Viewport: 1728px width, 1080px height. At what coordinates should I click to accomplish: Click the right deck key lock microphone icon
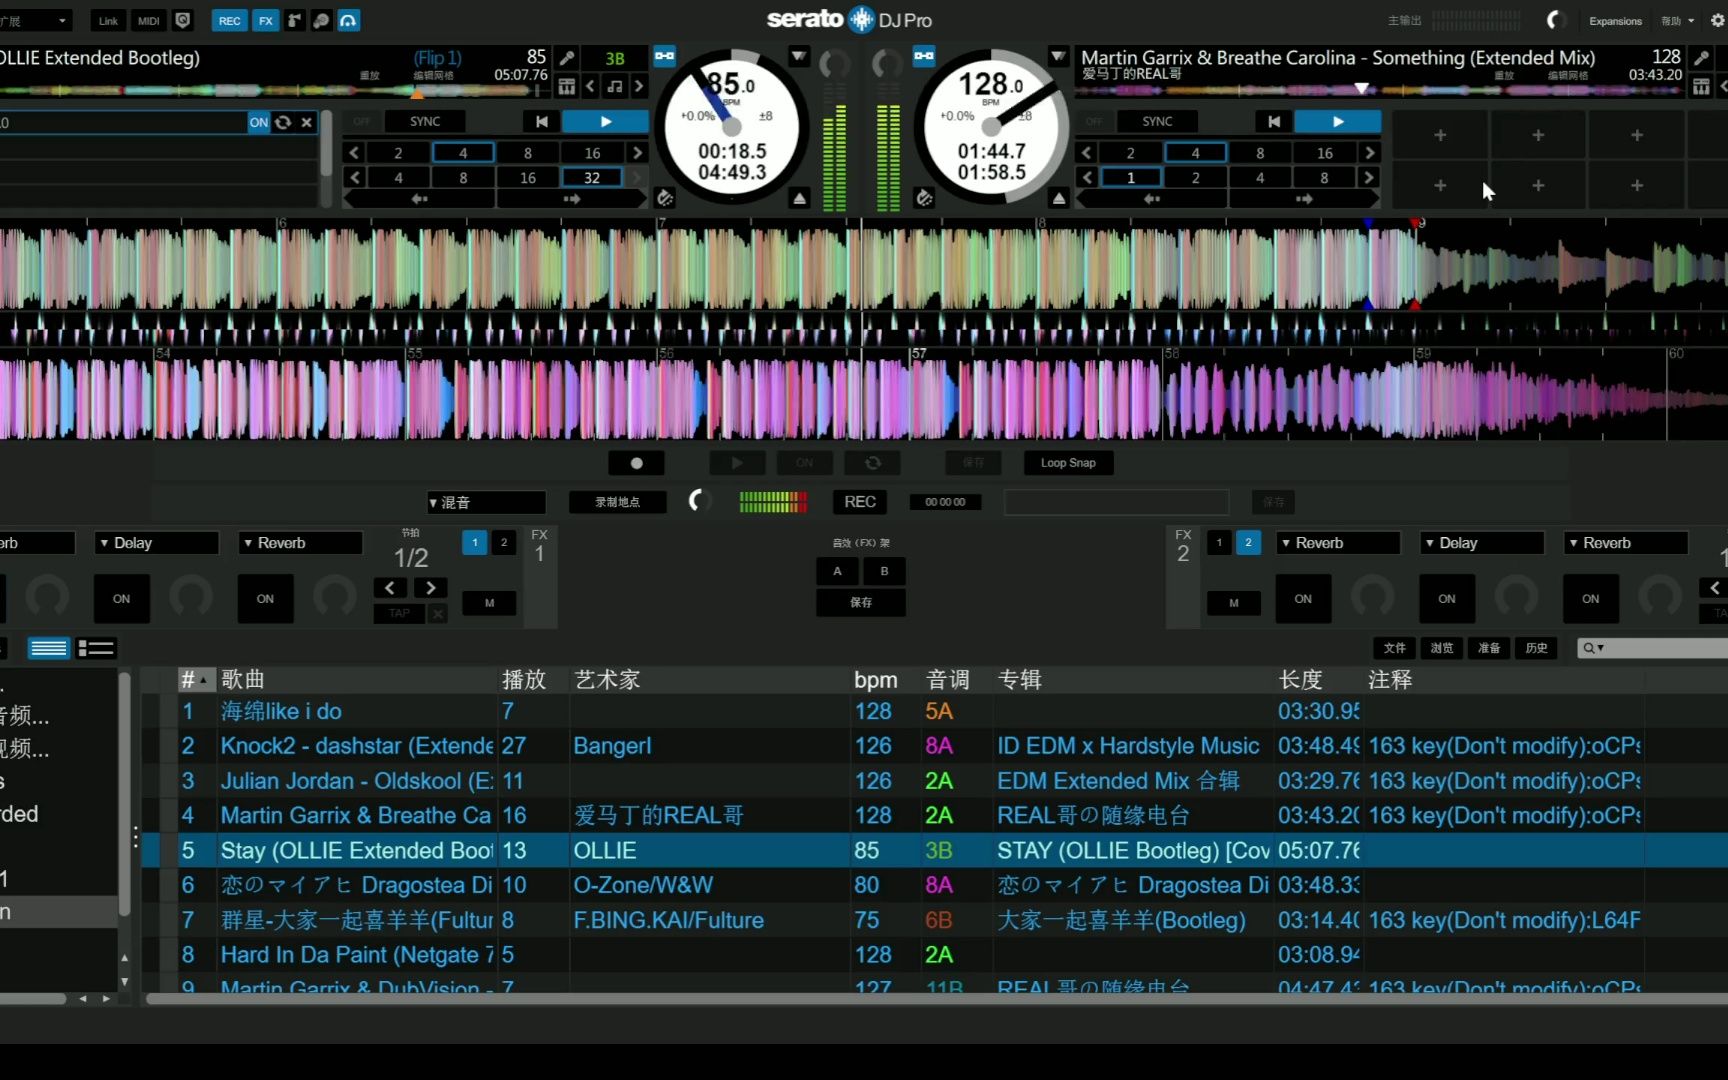point(1701,59)
